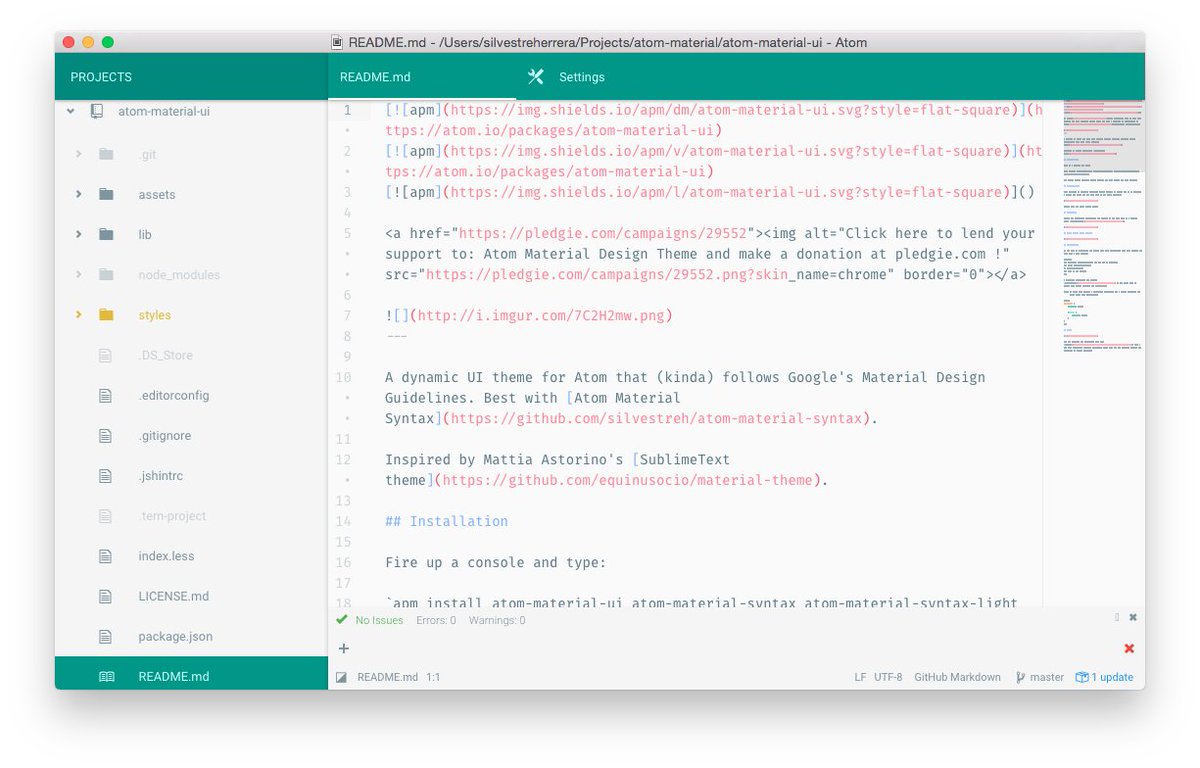Select the README.md editor tab

coord(375,77)
